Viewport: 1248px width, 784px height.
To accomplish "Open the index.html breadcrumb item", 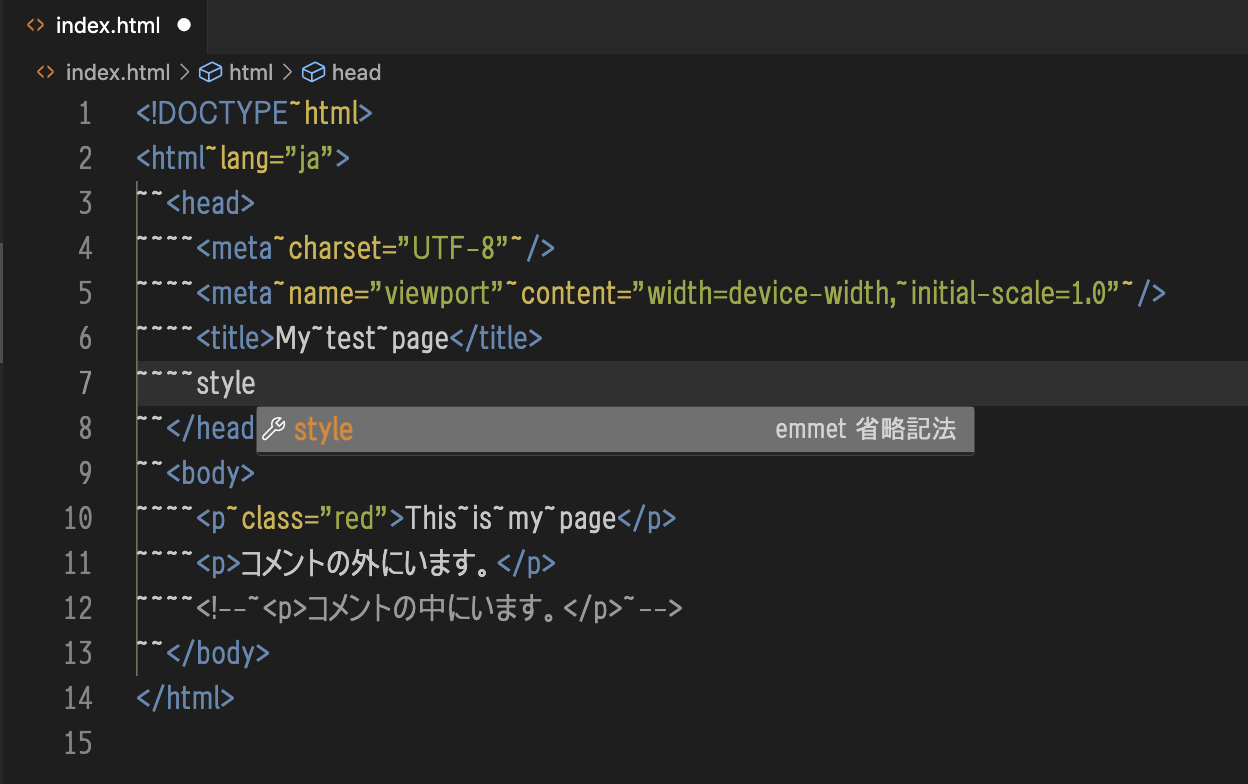I will [x=117, y=72].
